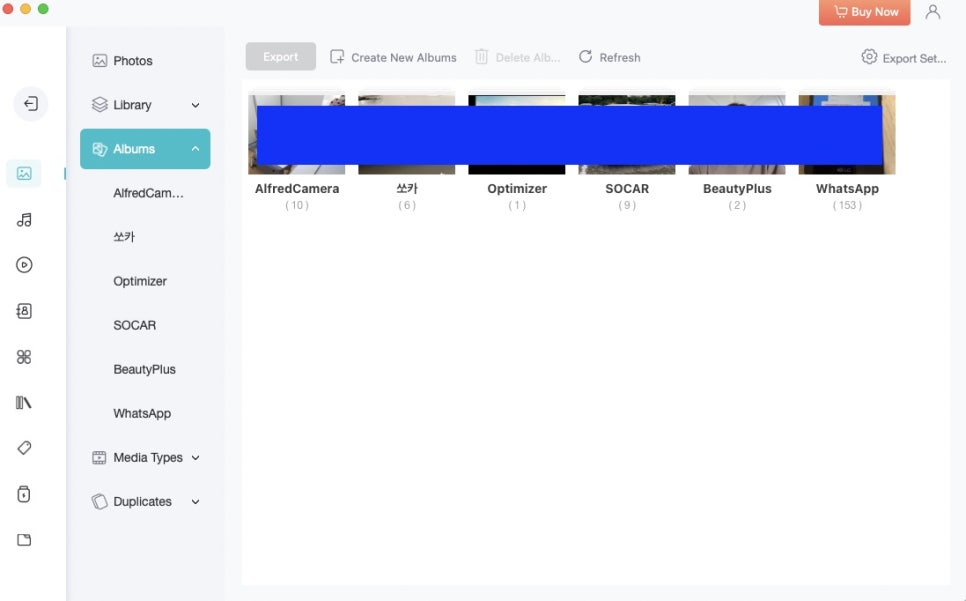Click the BeautyPlus album name under thumbnail
Viewport: 966px width, 601px height.
737,188
